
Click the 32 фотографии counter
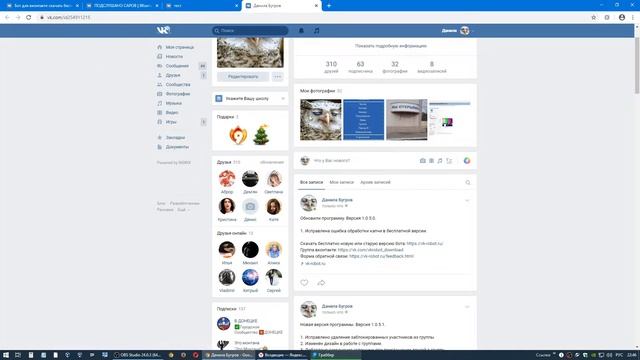(x=395, y=67)
